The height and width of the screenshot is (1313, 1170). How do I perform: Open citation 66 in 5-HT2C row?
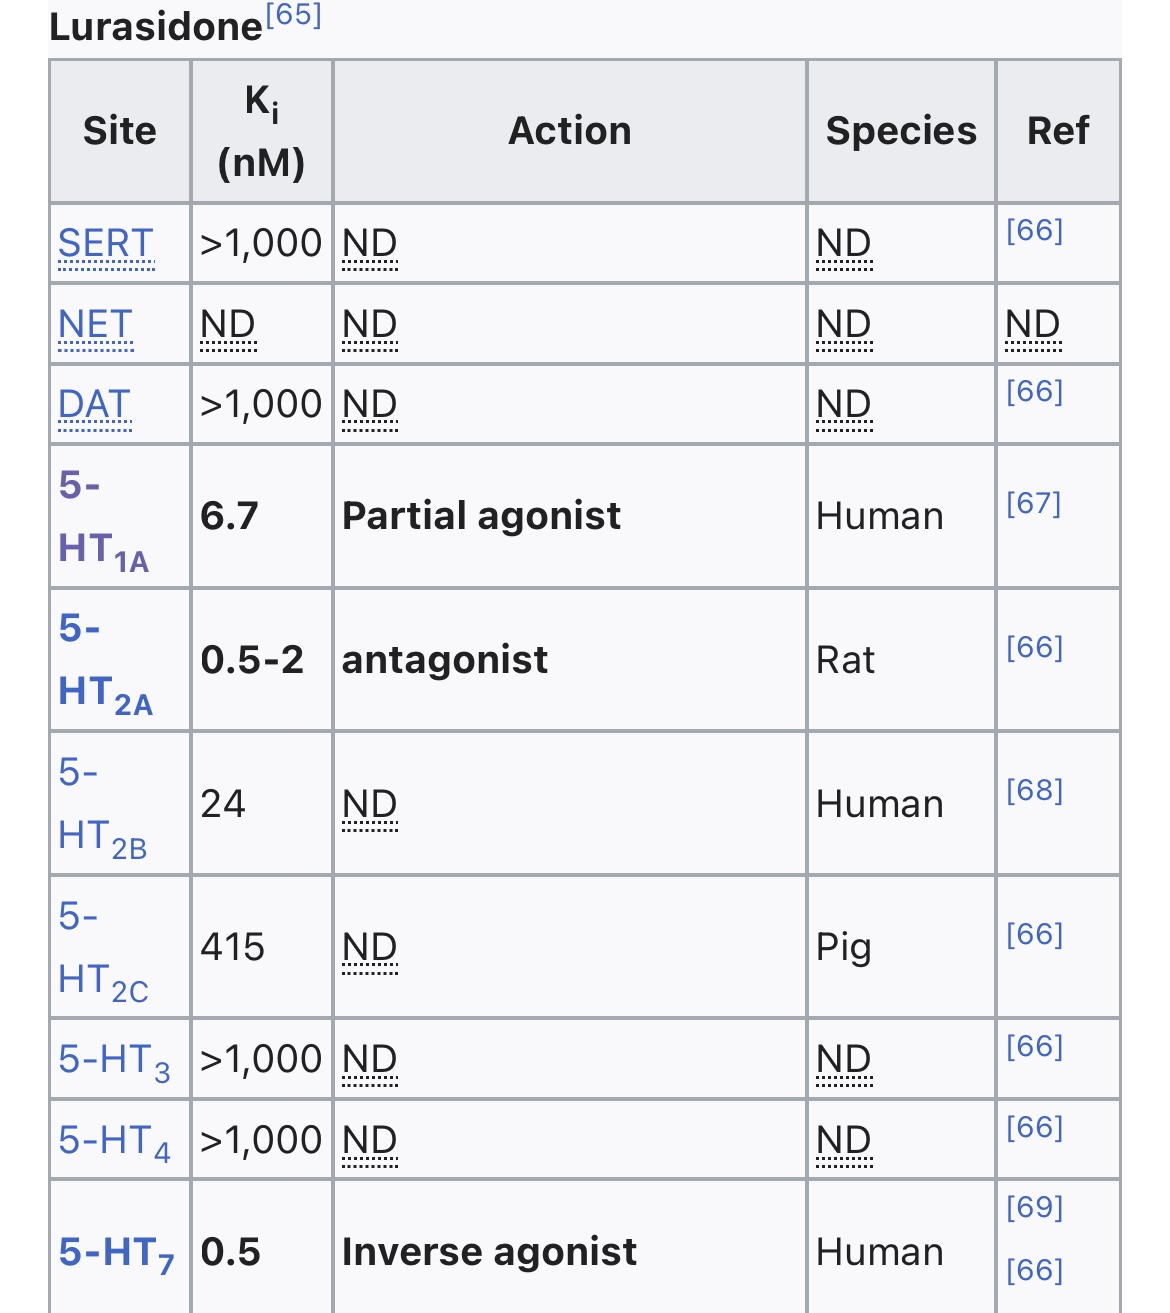pyautogui.click(x=1034, y=935)
